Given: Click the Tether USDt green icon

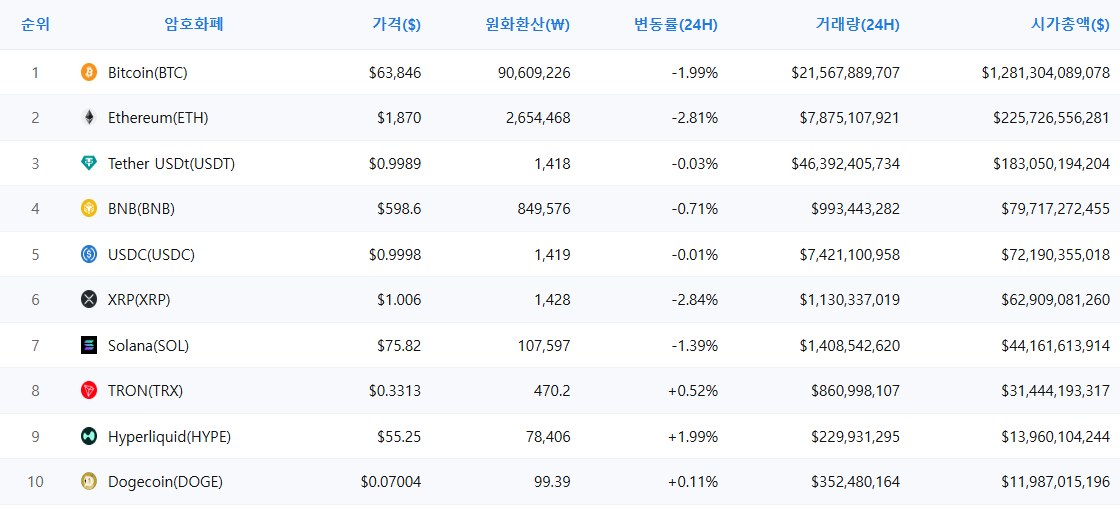Looking at the screenshot, I should click(89, 163).
